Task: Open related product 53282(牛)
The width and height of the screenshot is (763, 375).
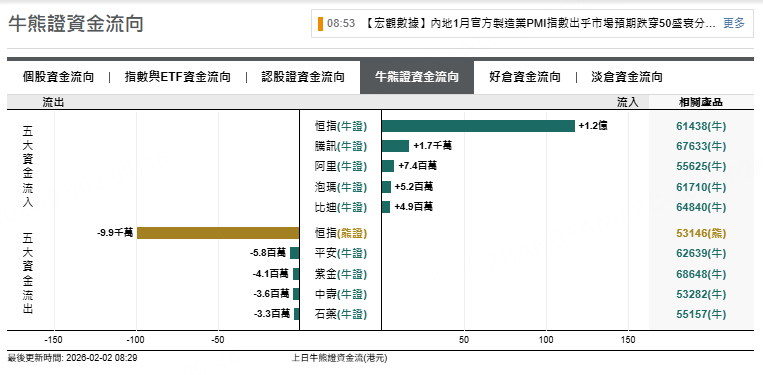Action: coord(701,294)
